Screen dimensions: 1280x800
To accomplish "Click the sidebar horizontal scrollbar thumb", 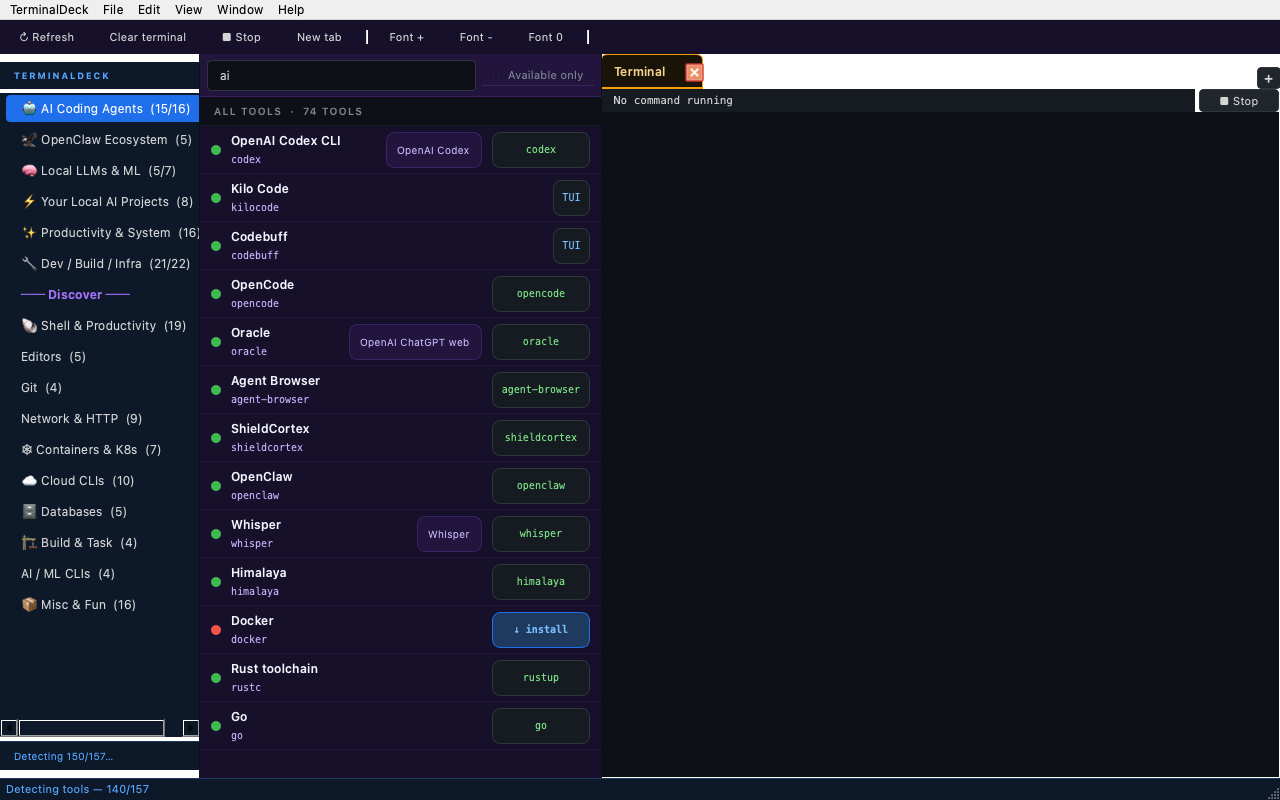I will click(x=91, y=728).
